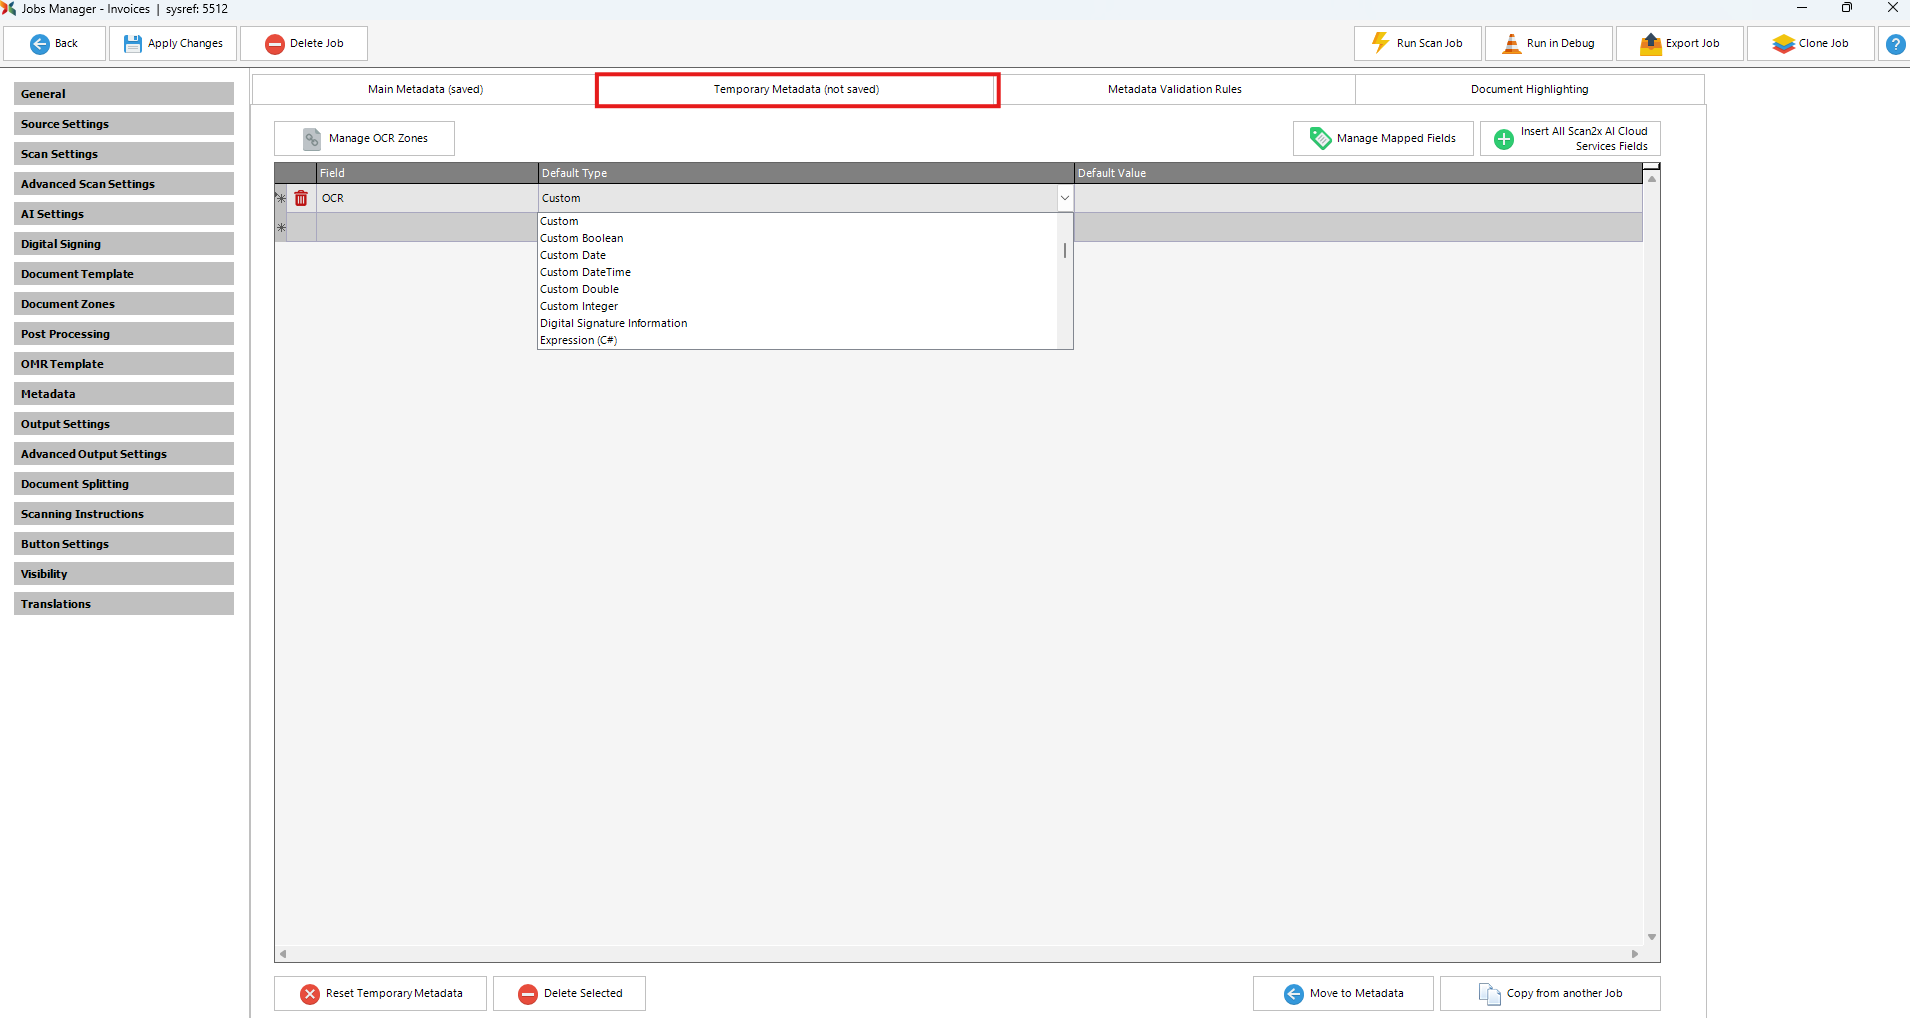Screen dimensions: 1910x1018
Task: Select Custom Boolean from dropdown list
Action: tap(582, 238)
